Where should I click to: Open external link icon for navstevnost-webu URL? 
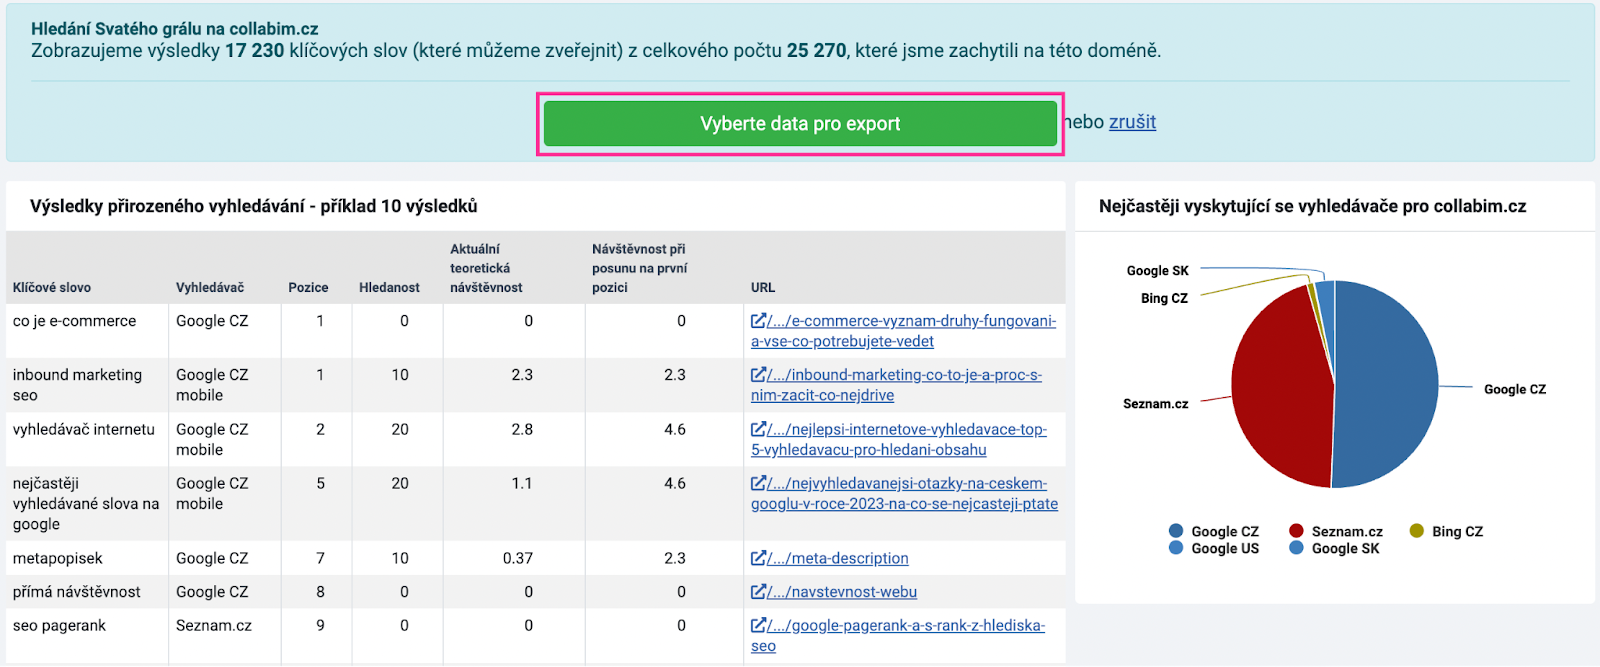point(758,592)
